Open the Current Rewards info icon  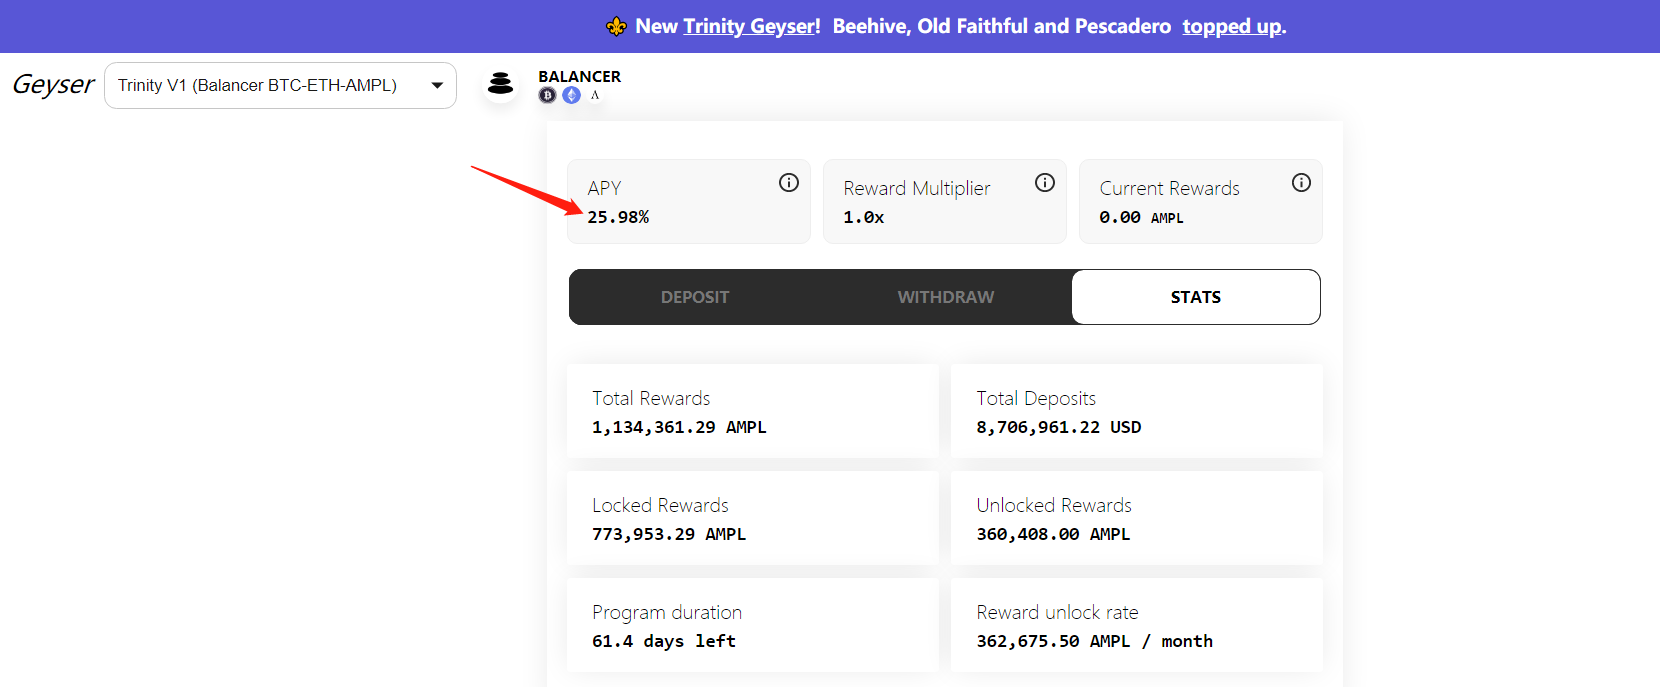click(1301, 182)
